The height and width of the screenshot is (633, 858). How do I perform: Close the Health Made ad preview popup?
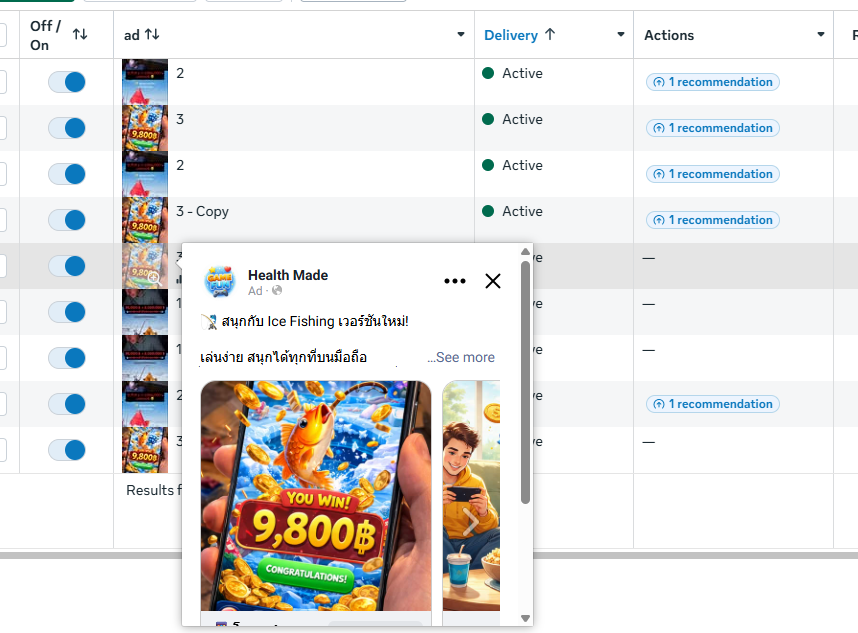tap(493, 281)
